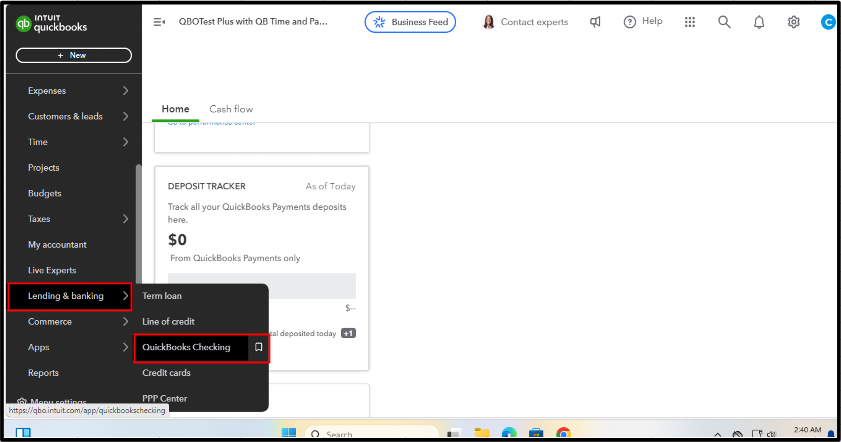Expand the Time menu chevron
This screenshot has width=841, height=442.
126,142
